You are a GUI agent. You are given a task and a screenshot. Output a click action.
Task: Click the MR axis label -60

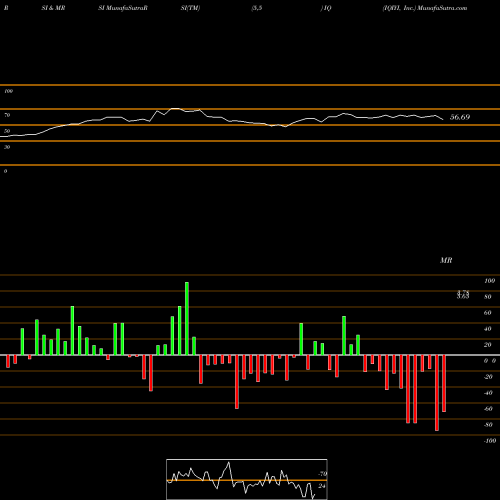click(488, 409)
